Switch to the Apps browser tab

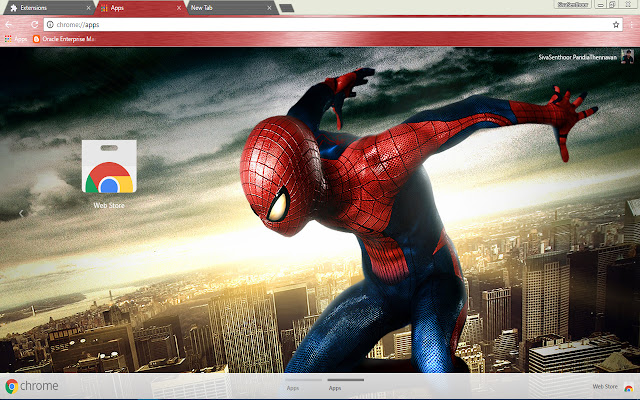pyautogui.click(x=141, y=8)
